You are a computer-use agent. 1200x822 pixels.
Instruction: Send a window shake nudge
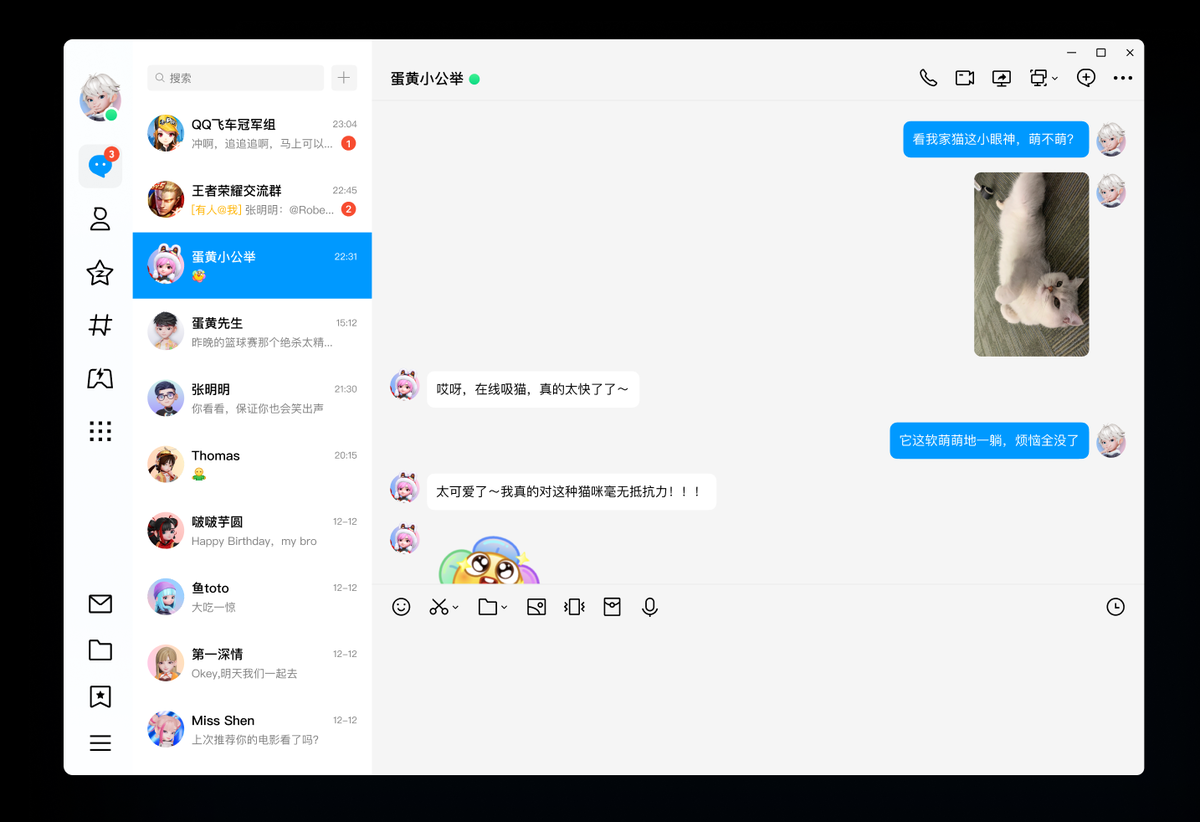pyautogui.click(x=574, y=607)
